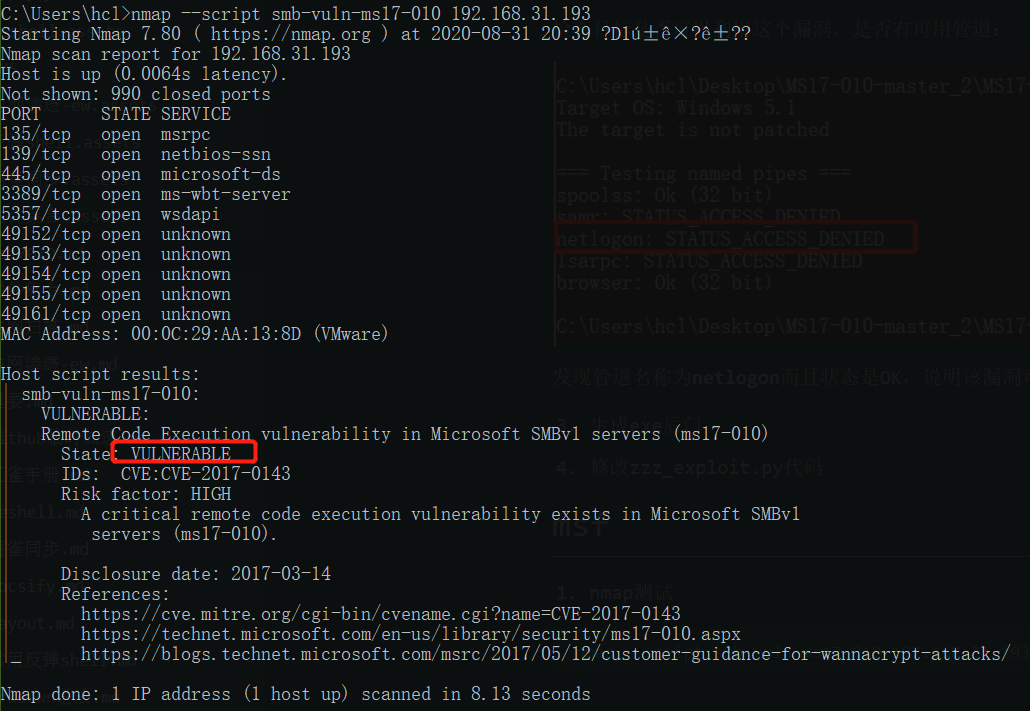Click the Nmap done summary line
The image size is (1030, 711).
[x=296, y=694]
